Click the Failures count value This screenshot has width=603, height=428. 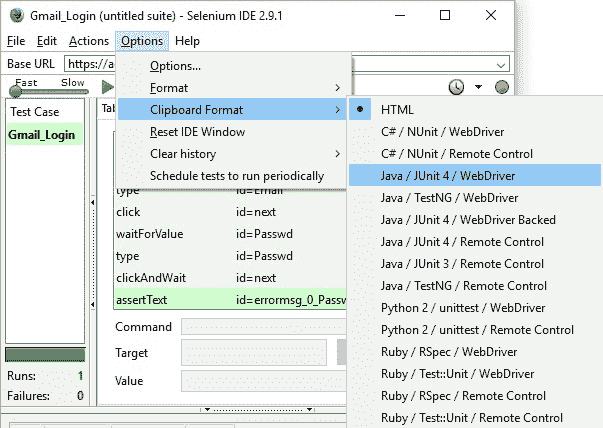click(80, 395)
